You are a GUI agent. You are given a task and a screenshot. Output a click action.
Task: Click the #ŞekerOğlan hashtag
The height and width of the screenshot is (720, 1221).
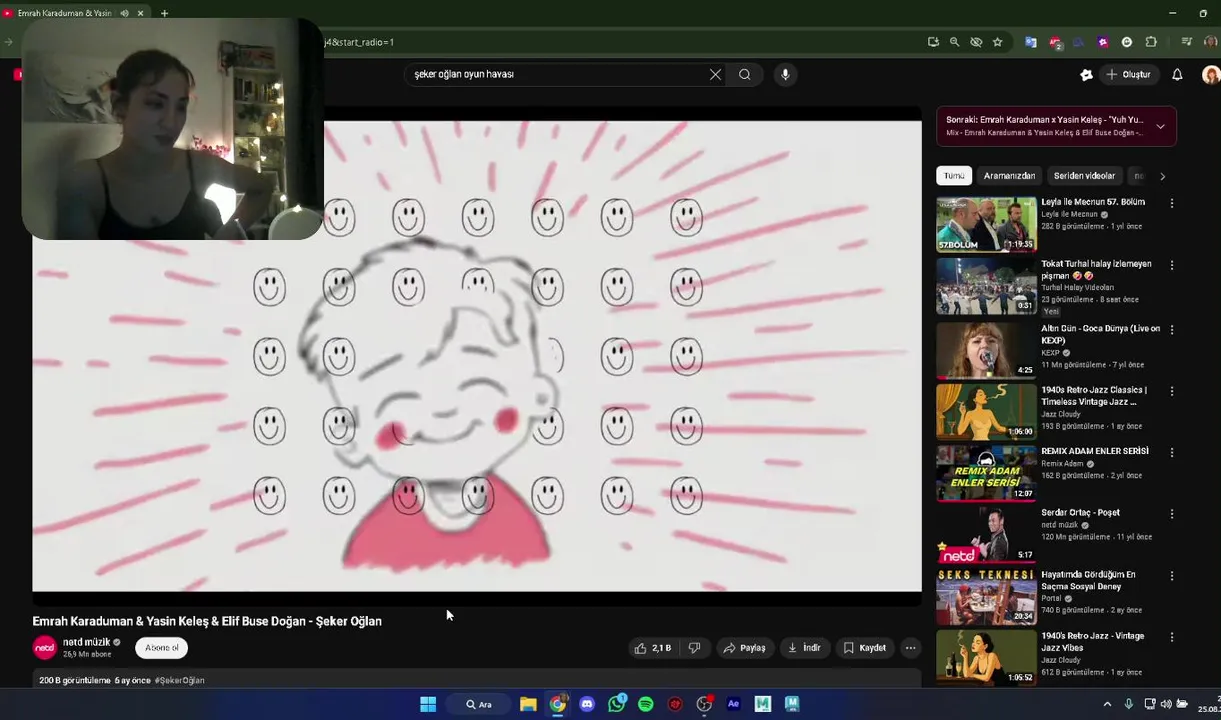(x=180, y=680)
